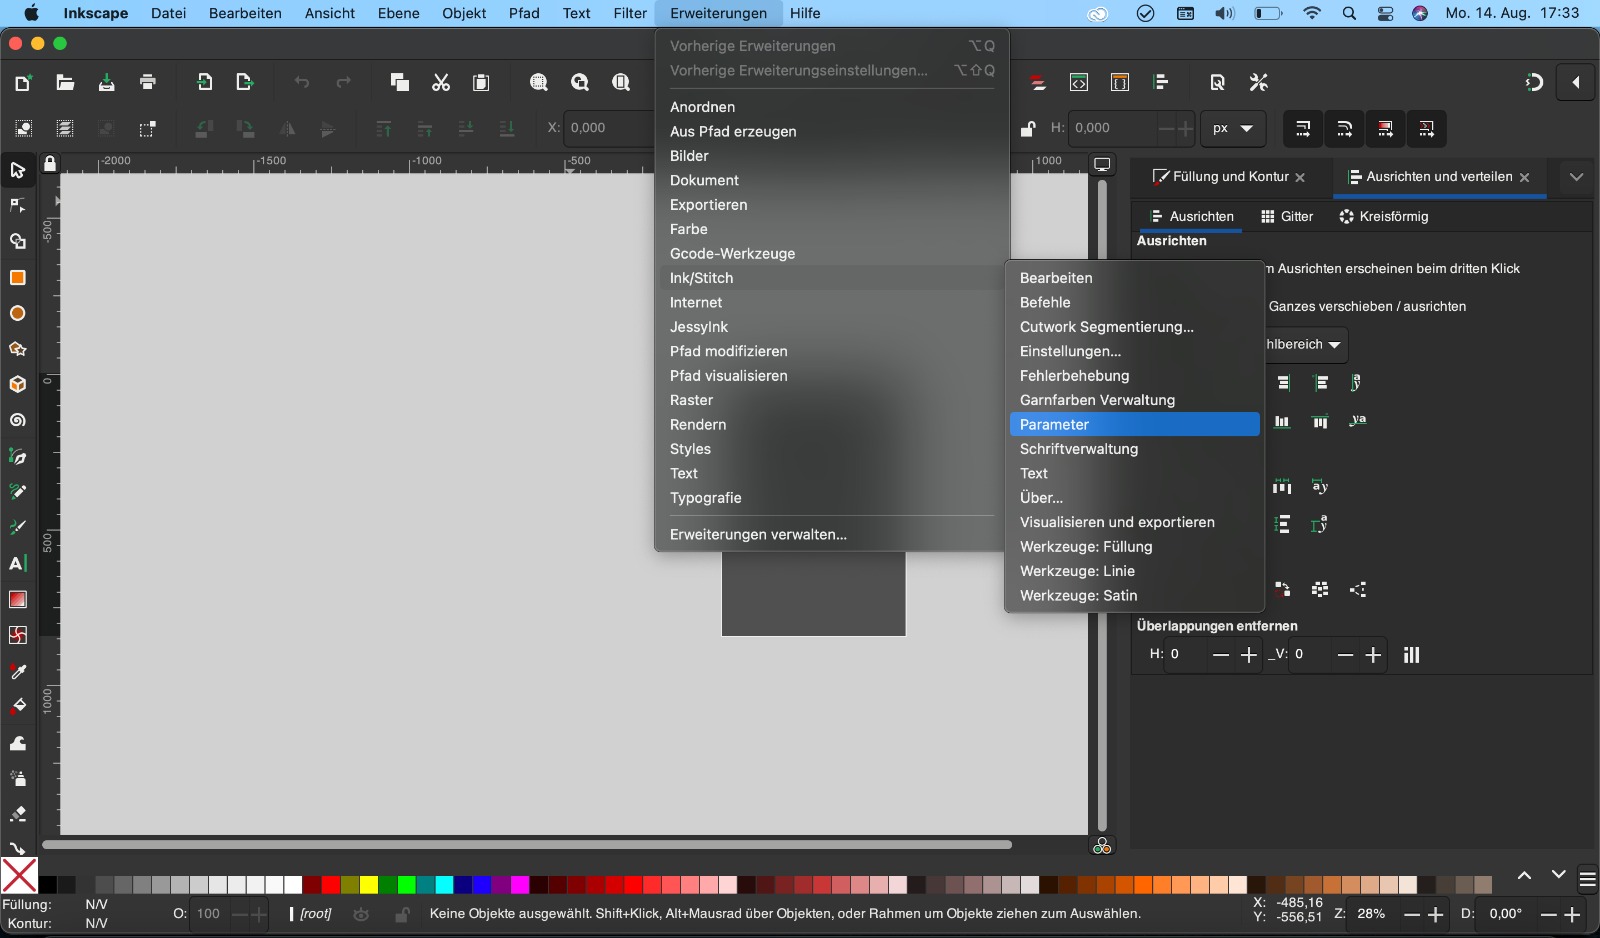Viewport: 1600px width, 938px height.
Task: Select the Gradient tool
Action: [17, 600]
